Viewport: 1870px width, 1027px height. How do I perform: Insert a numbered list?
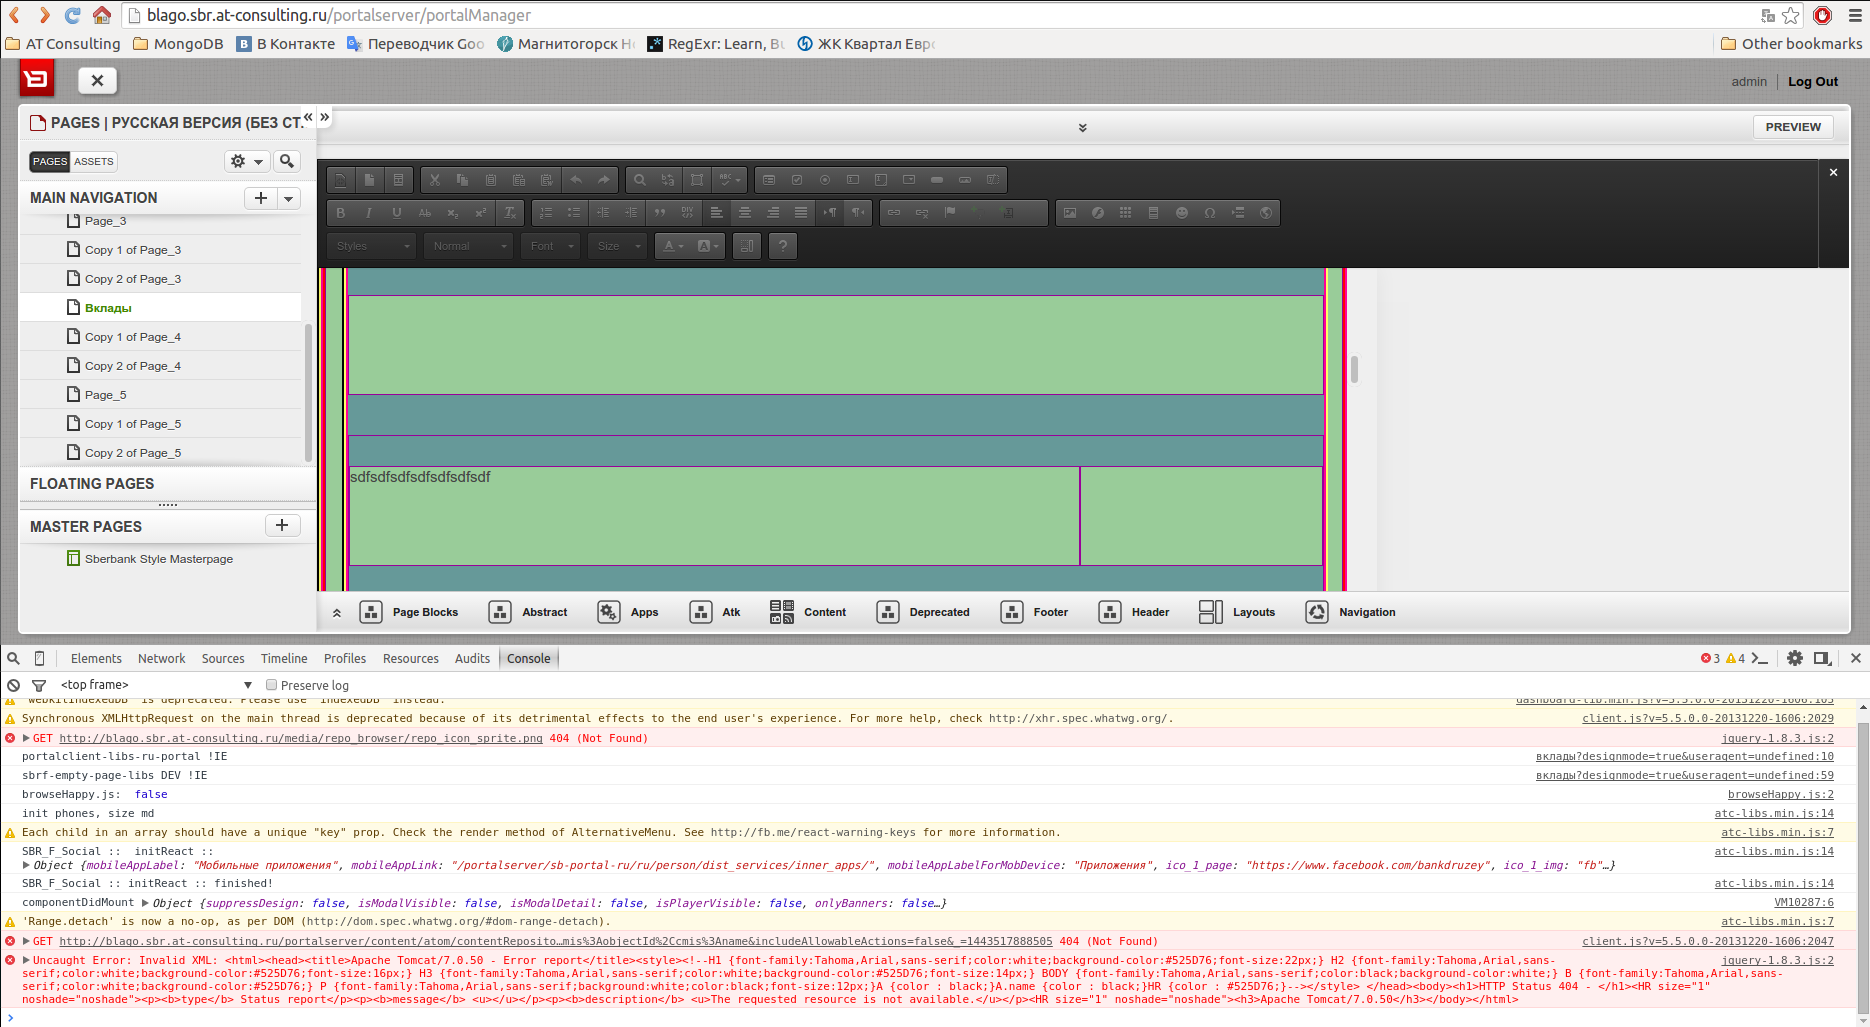pyautogui.click(x=546, y=213)
